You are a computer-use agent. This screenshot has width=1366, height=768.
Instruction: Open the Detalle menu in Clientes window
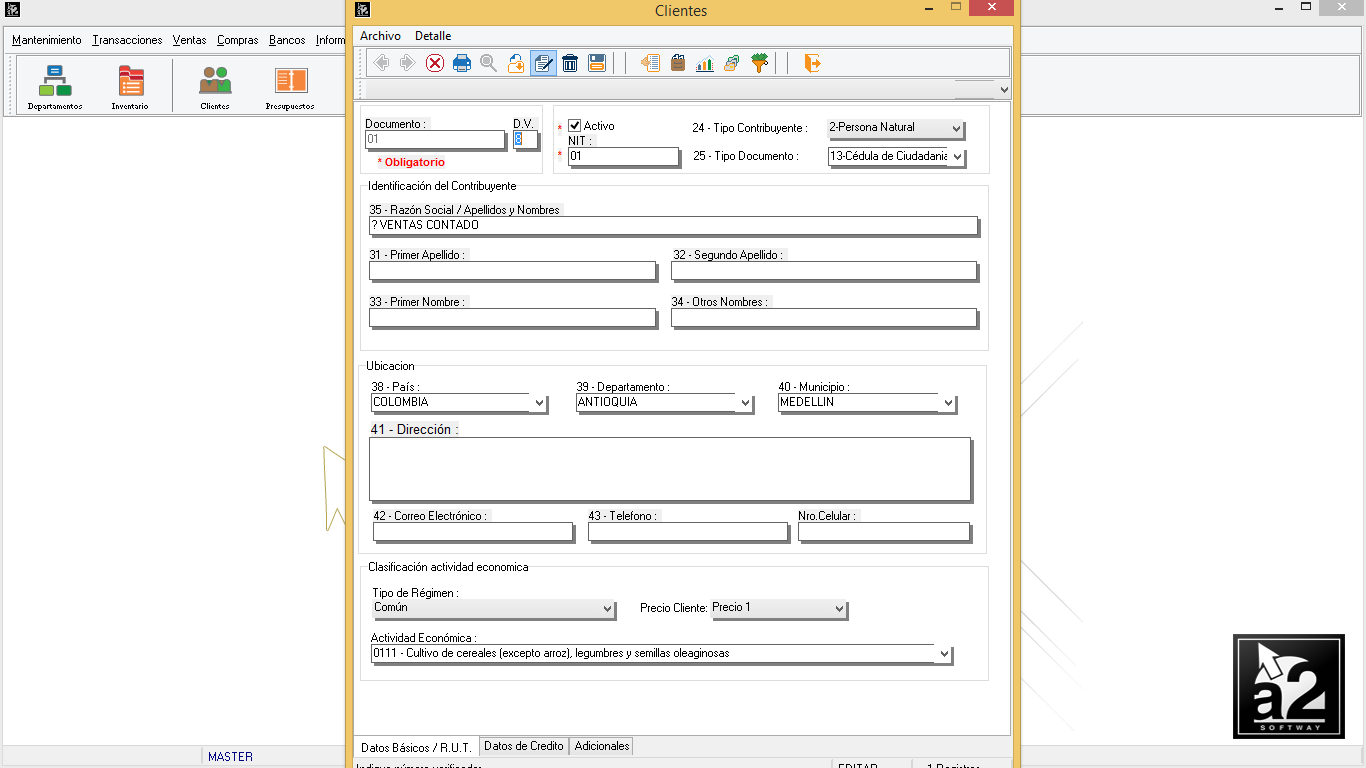(x=433, y=36)
